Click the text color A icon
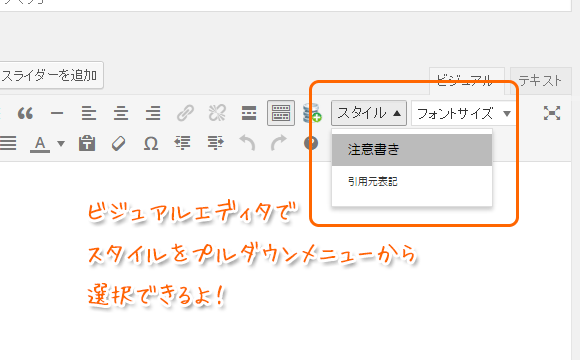Screen dimensions: 580x360 click(40, 144)
